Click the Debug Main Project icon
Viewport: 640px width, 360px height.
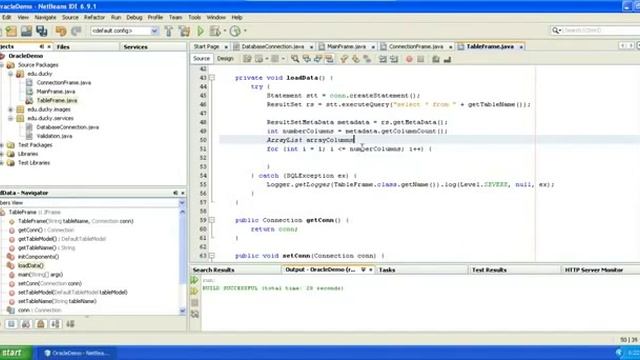(215, 31)
